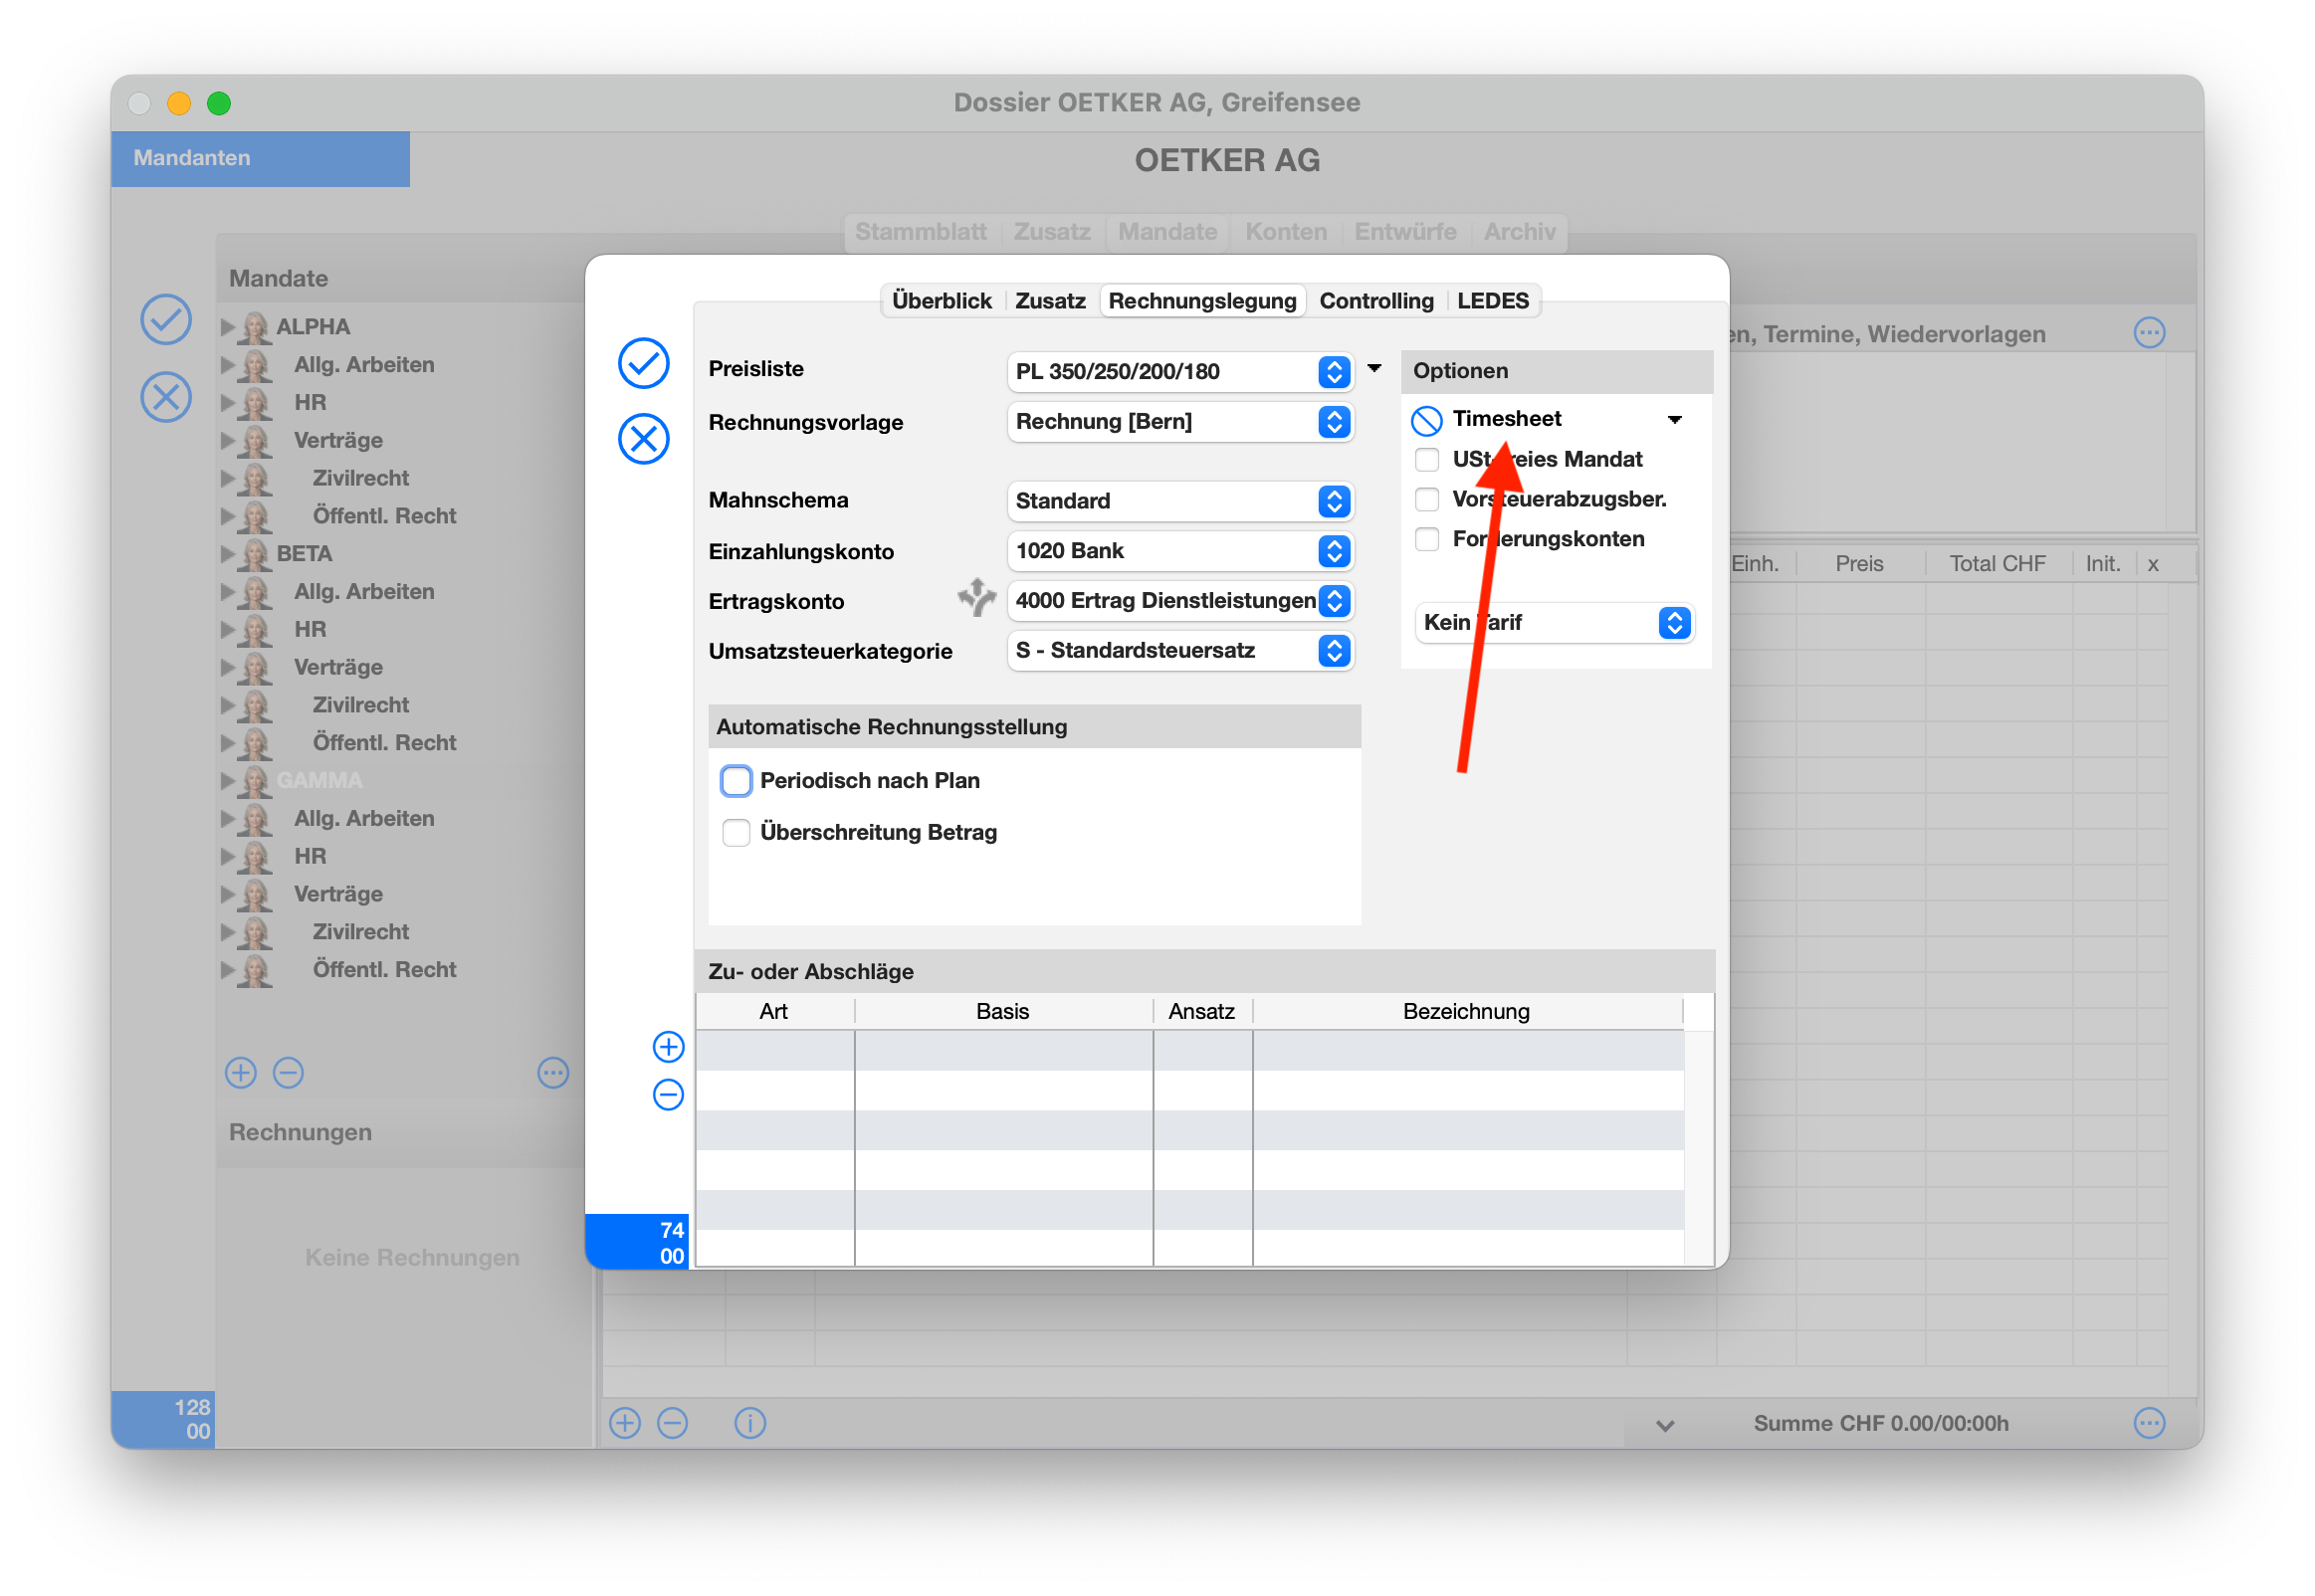
Task: Click the small arrow beside Preisliste dropdown
Action: pyautogui.click(x=1375, y=369)
